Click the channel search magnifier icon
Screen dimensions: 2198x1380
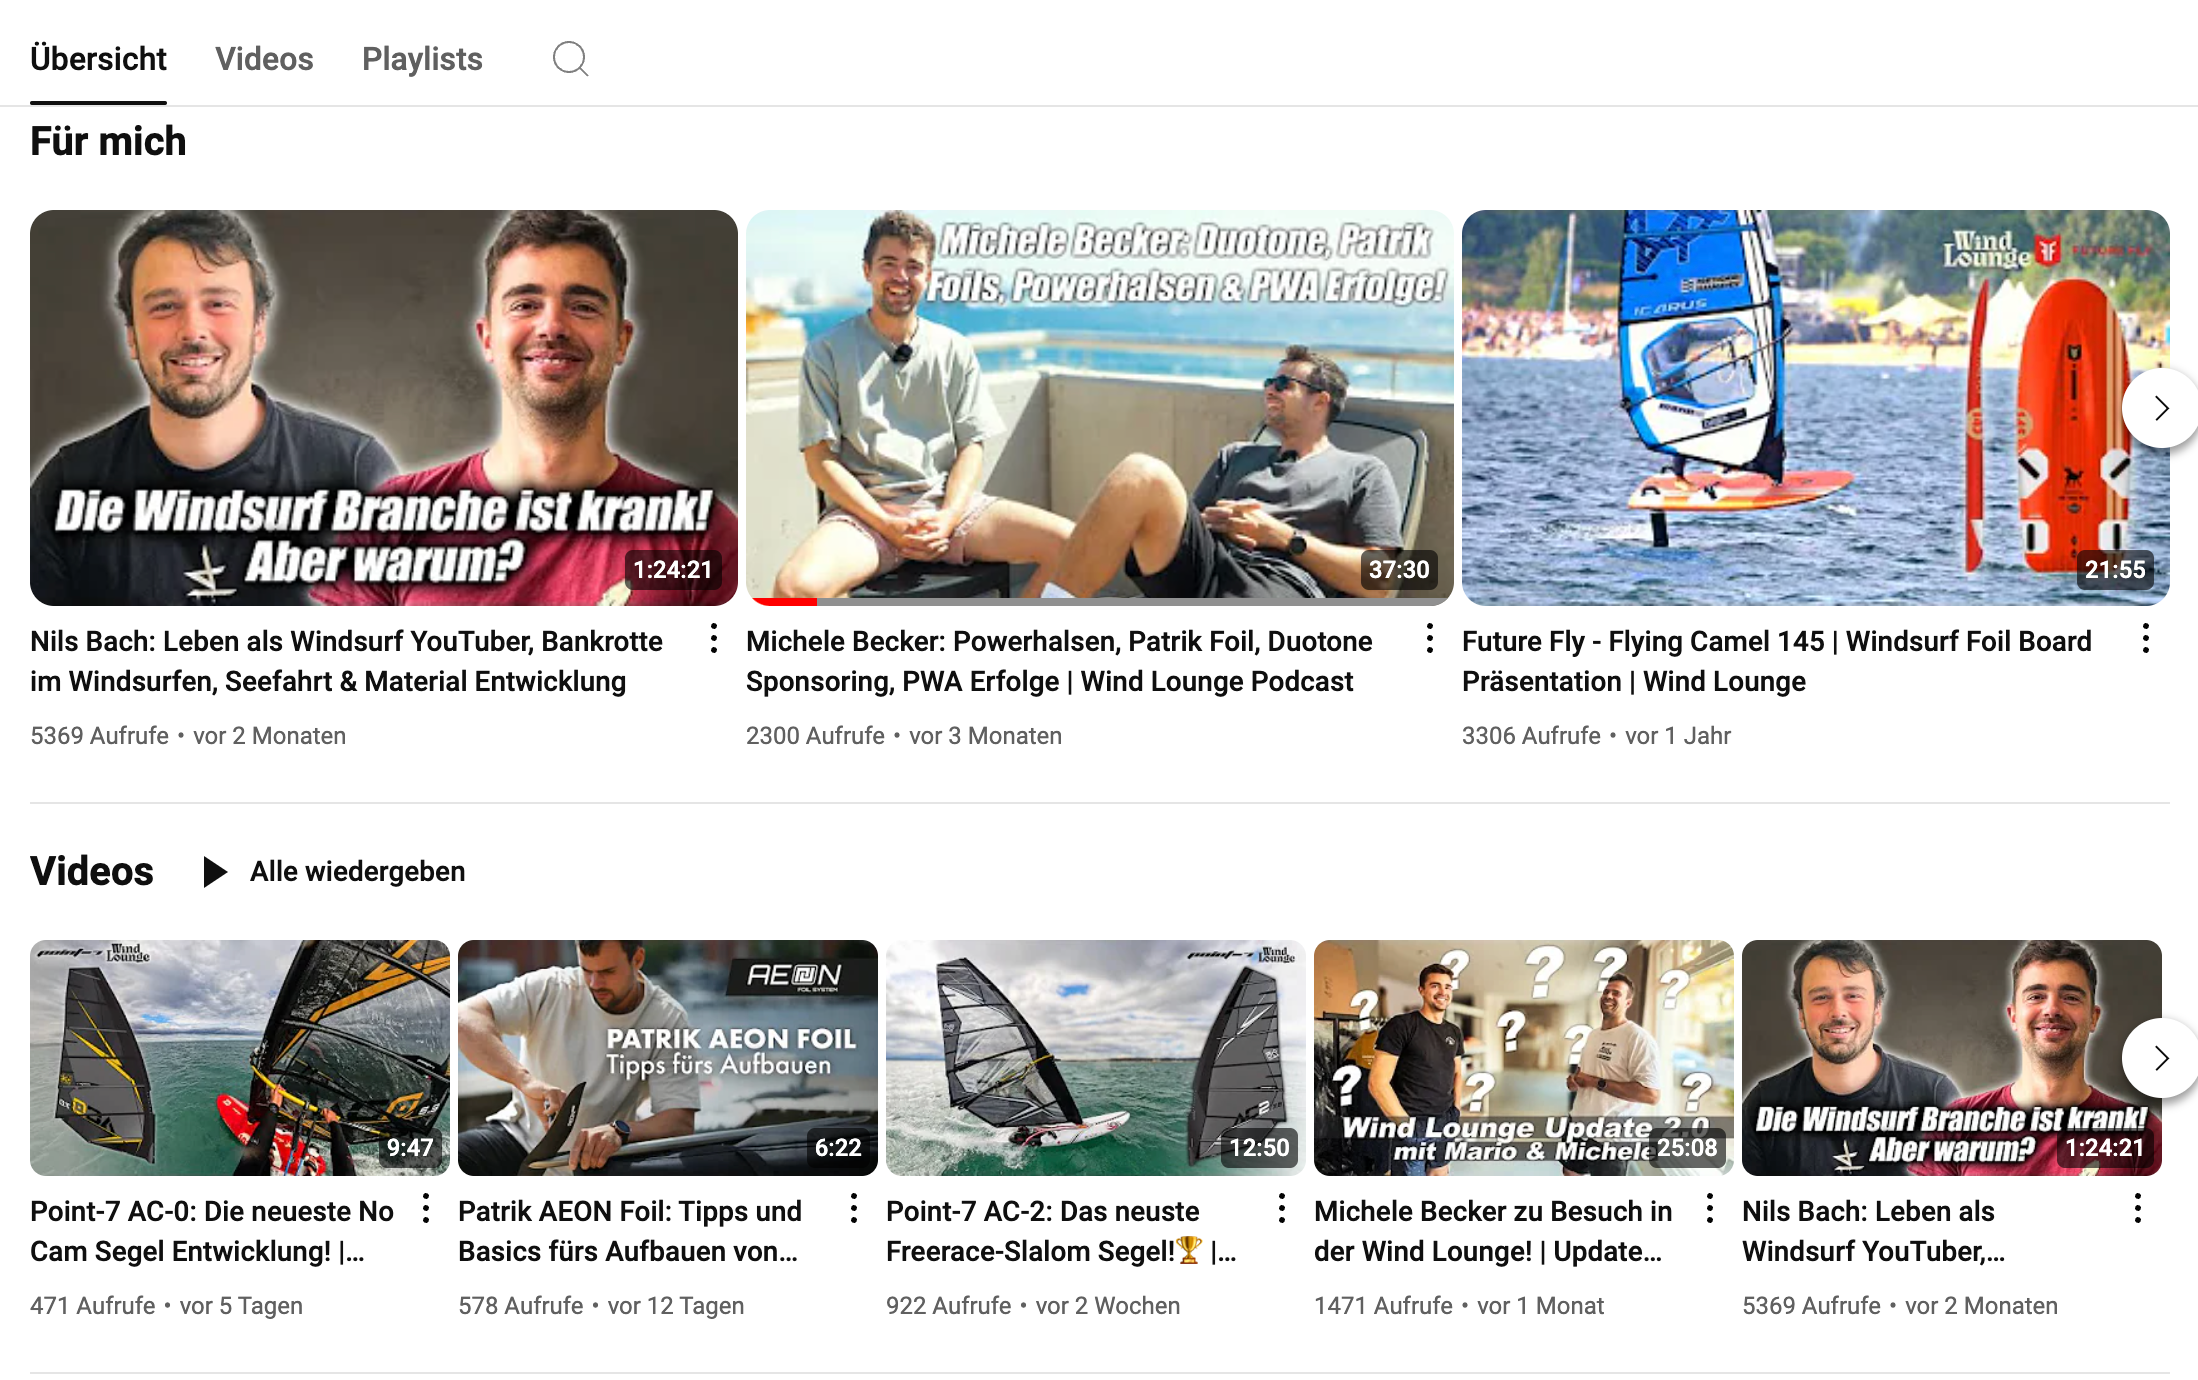coord(570,59)
